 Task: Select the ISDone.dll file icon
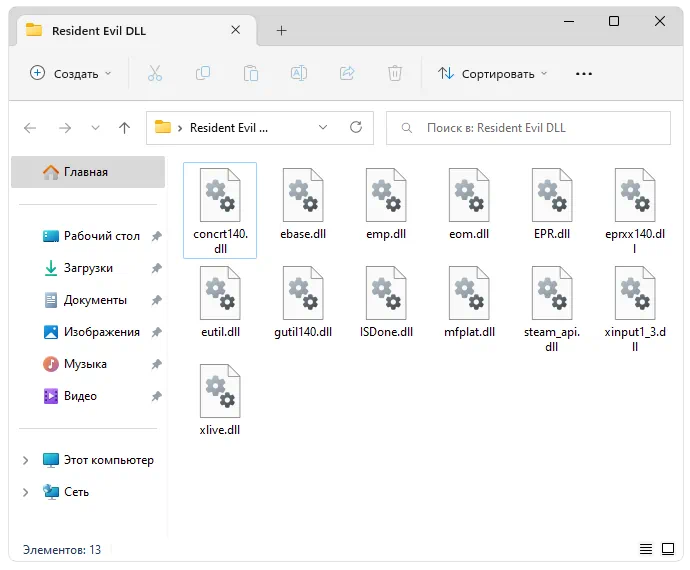click(386, 293)
